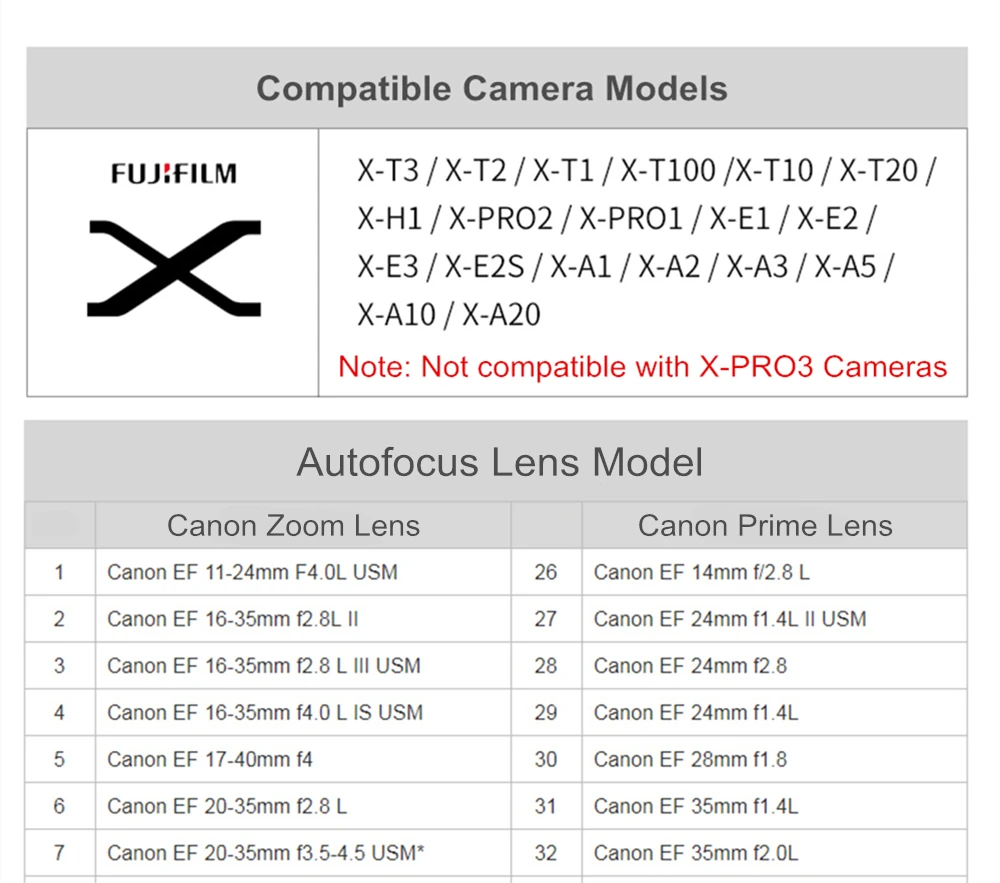Click Canon EF 16-35mm f2.8 L III USM
The height and width of the screenshot is (883, 1000).
click(264, 666)
